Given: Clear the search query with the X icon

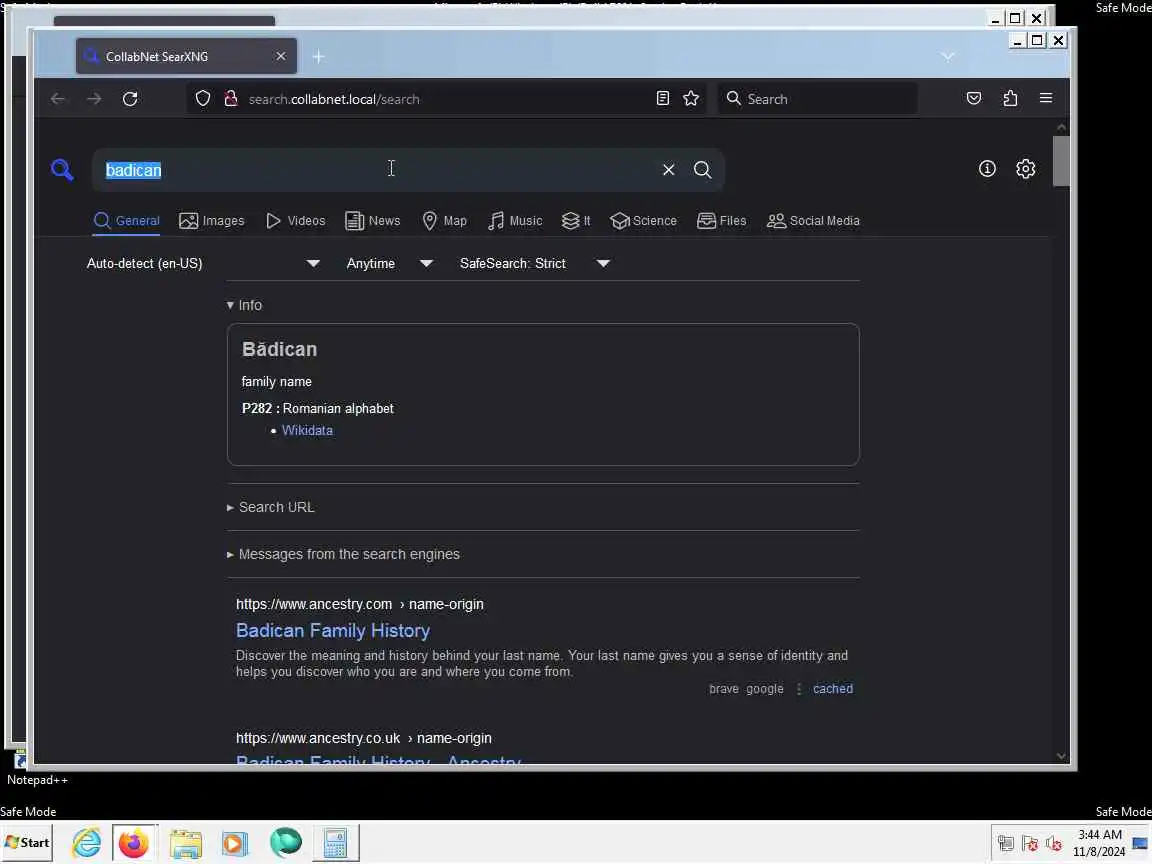Looking at the screenshot, I should [x=669, y=170].
